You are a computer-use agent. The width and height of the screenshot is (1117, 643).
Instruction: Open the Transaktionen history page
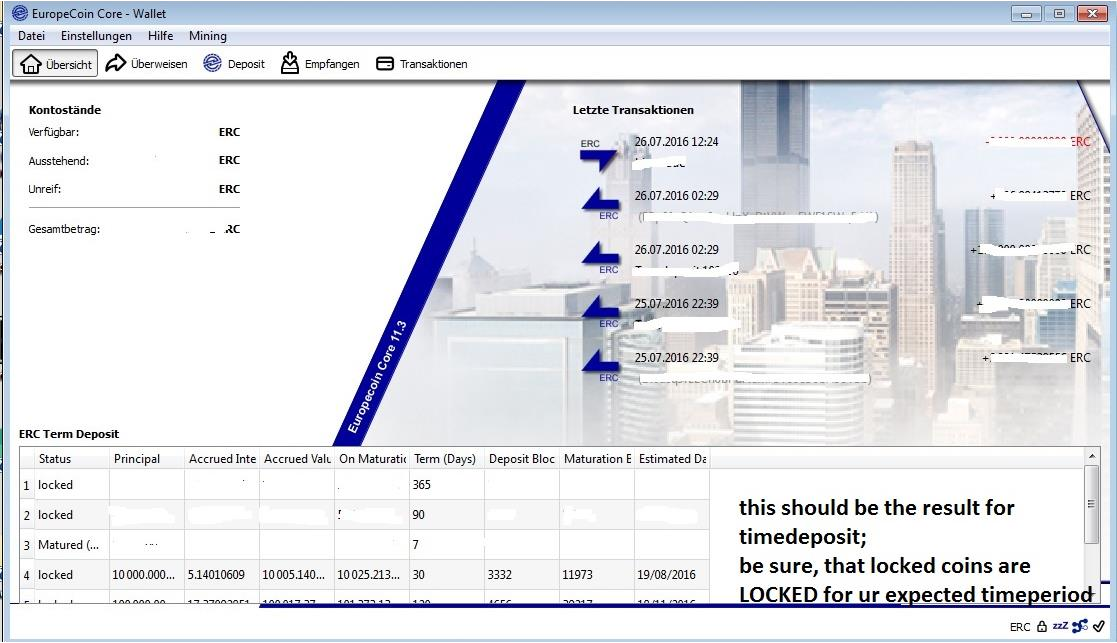click(422, 64)
